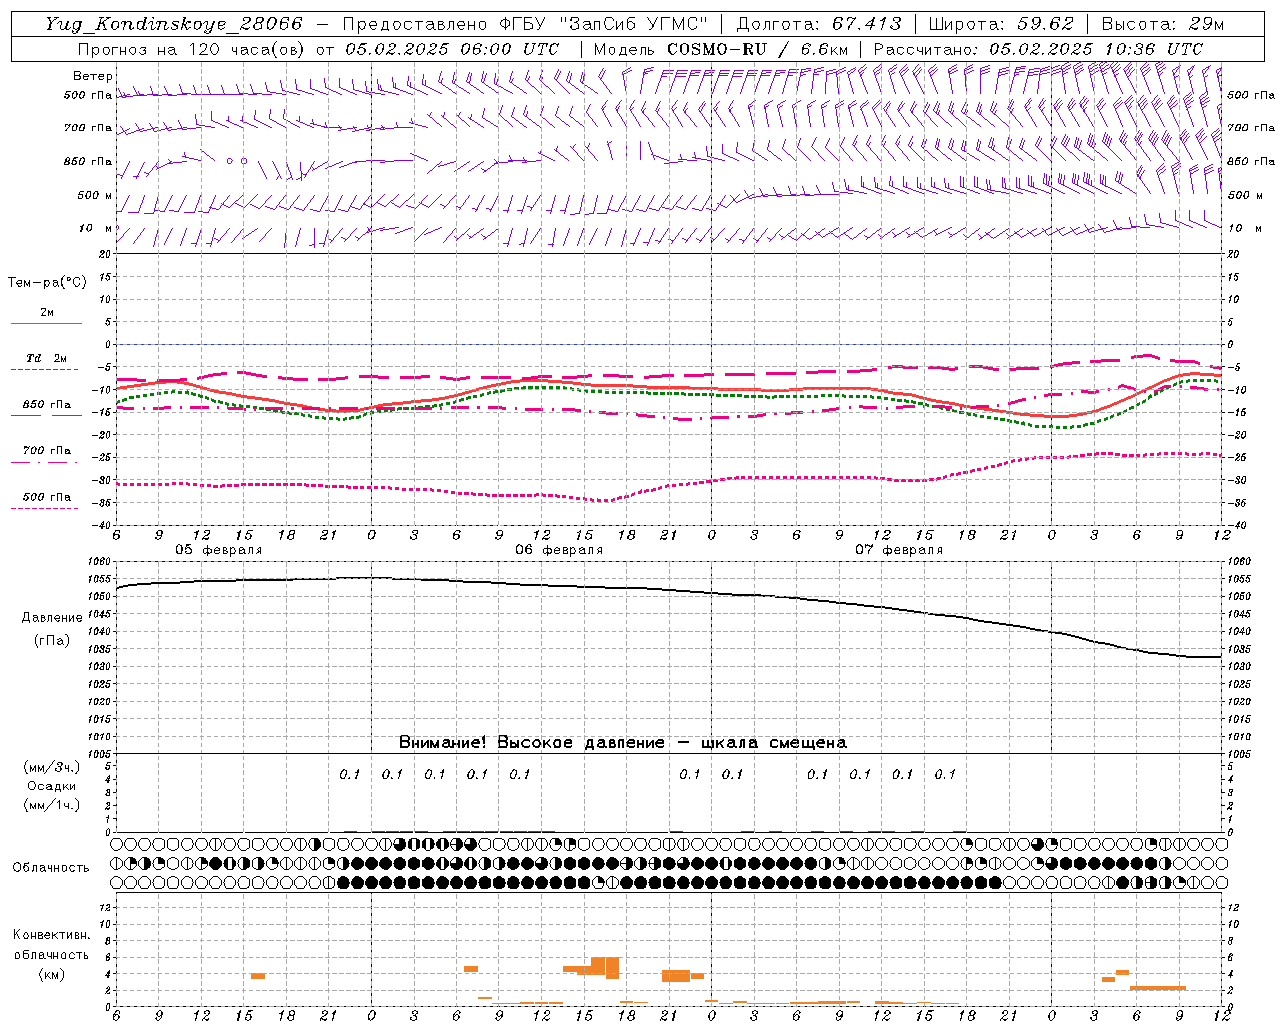The width and height of the screenshot is (1280, 1024).
Task: Click the dotted pink line sample under 500 гПа legend
Action: point(45,509)
